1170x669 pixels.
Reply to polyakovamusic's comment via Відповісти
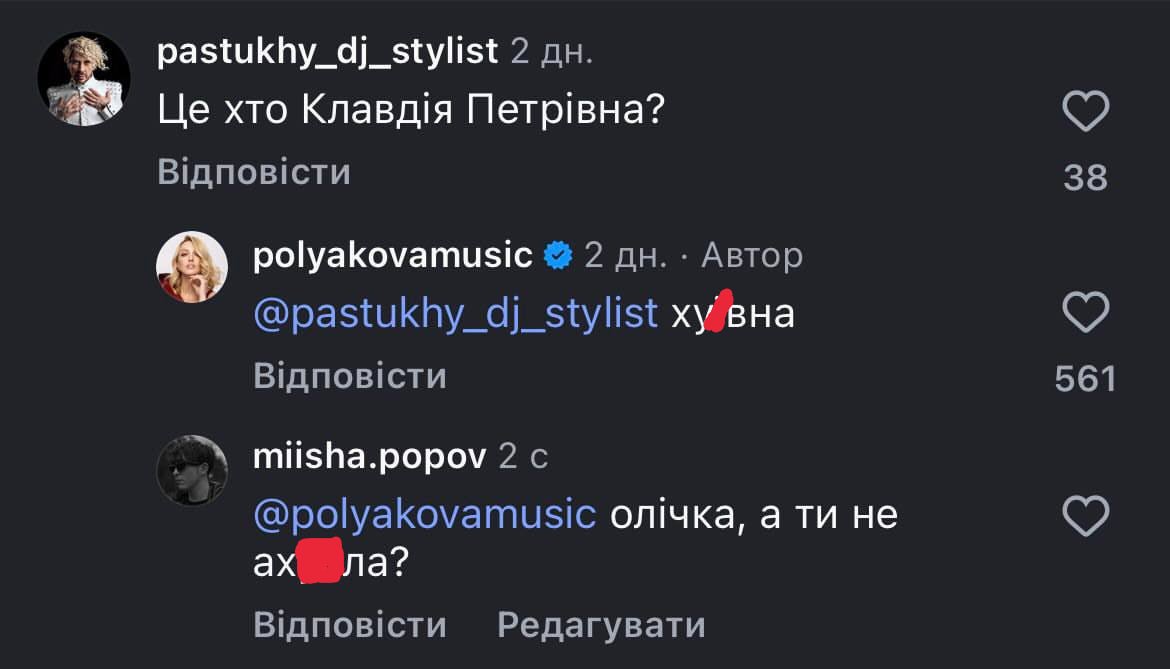click(x=350, y=376)
